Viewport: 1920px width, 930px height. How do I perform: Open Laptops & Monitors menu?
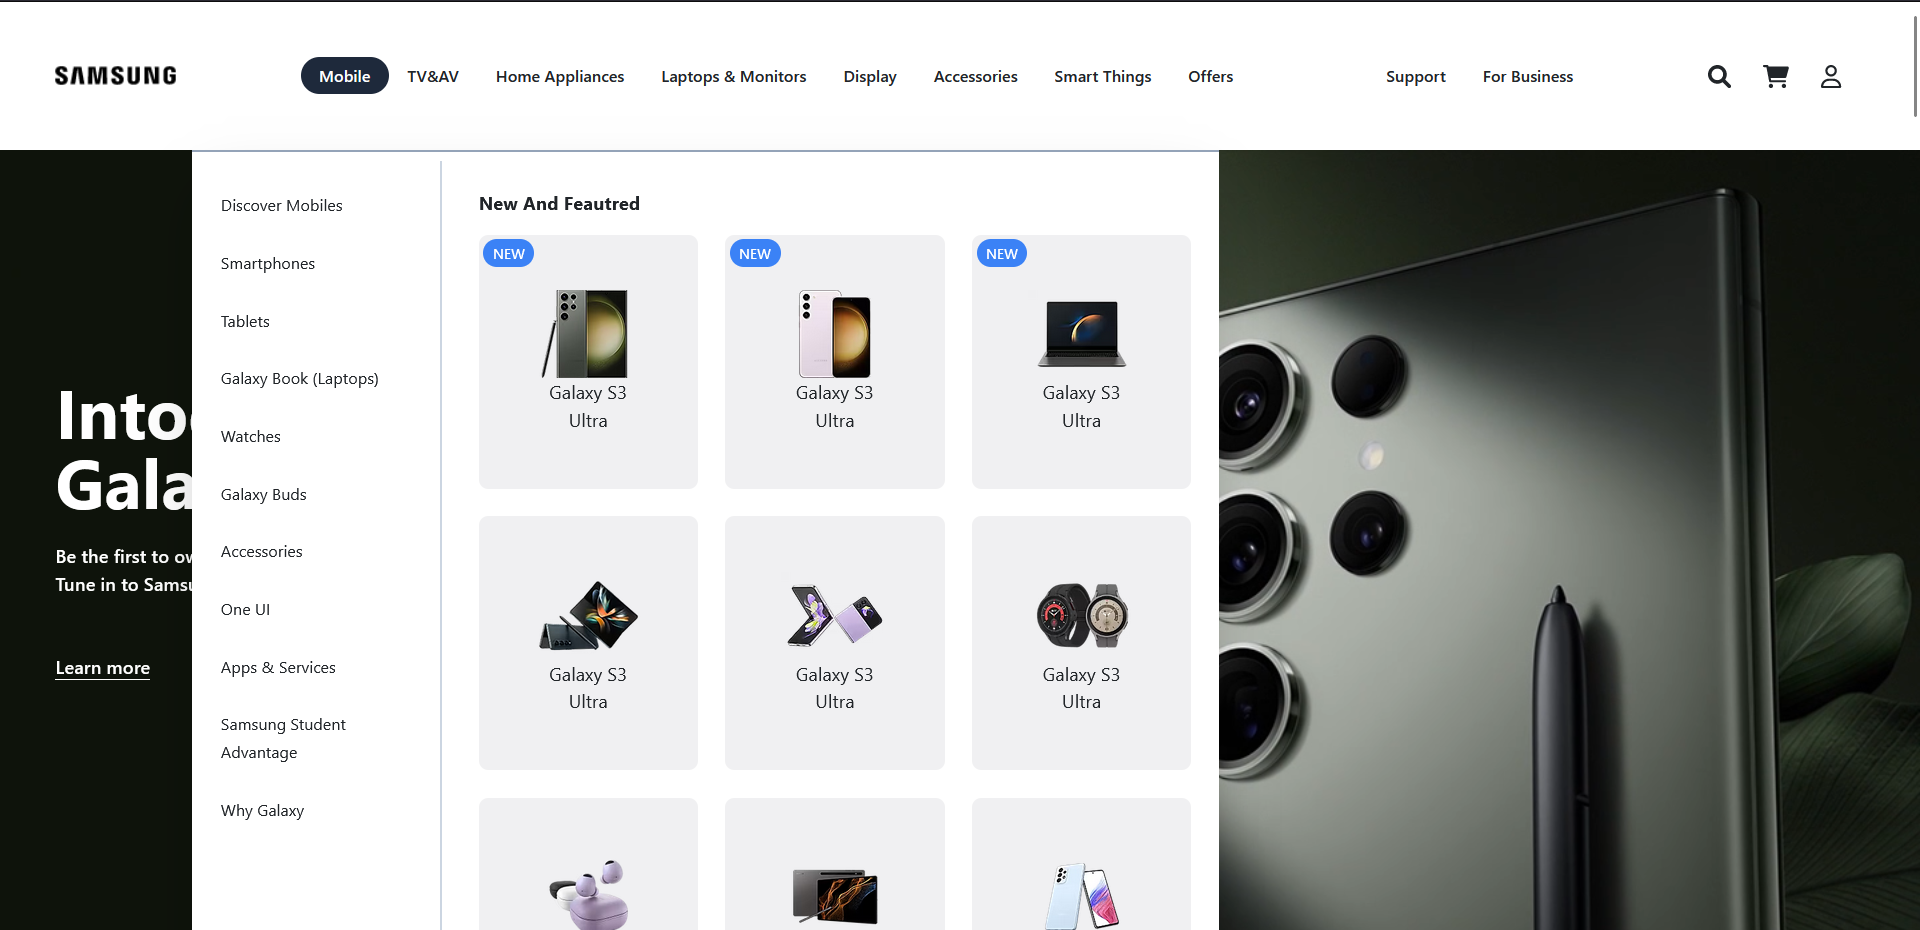coord(734,76)
